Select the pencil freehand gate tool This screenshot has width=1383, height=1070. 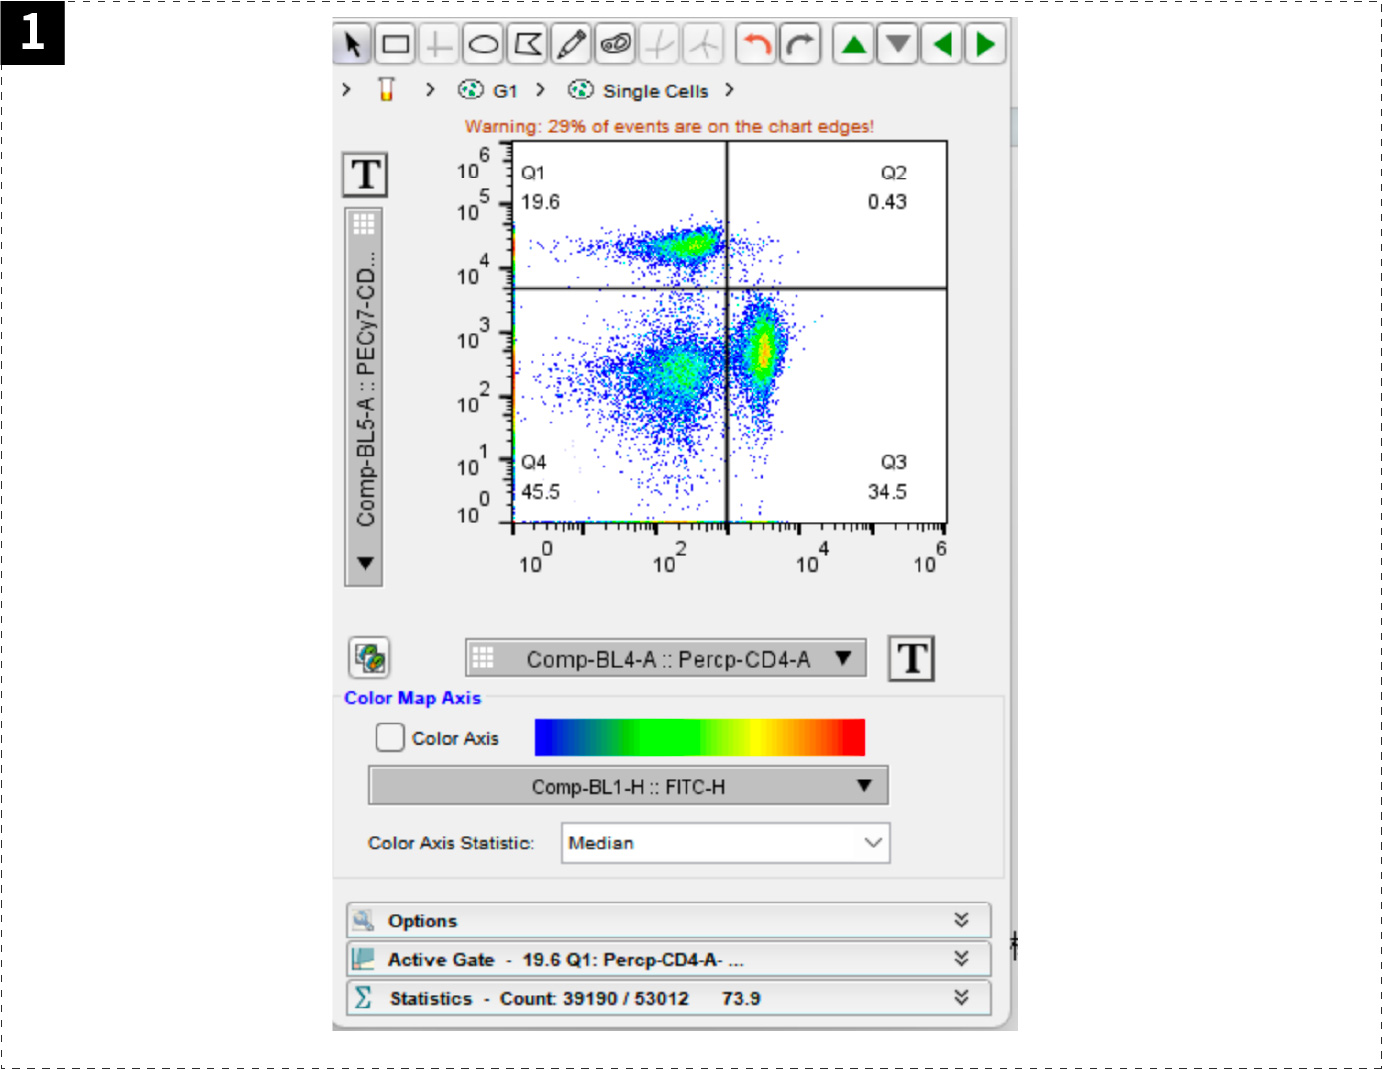571,44
